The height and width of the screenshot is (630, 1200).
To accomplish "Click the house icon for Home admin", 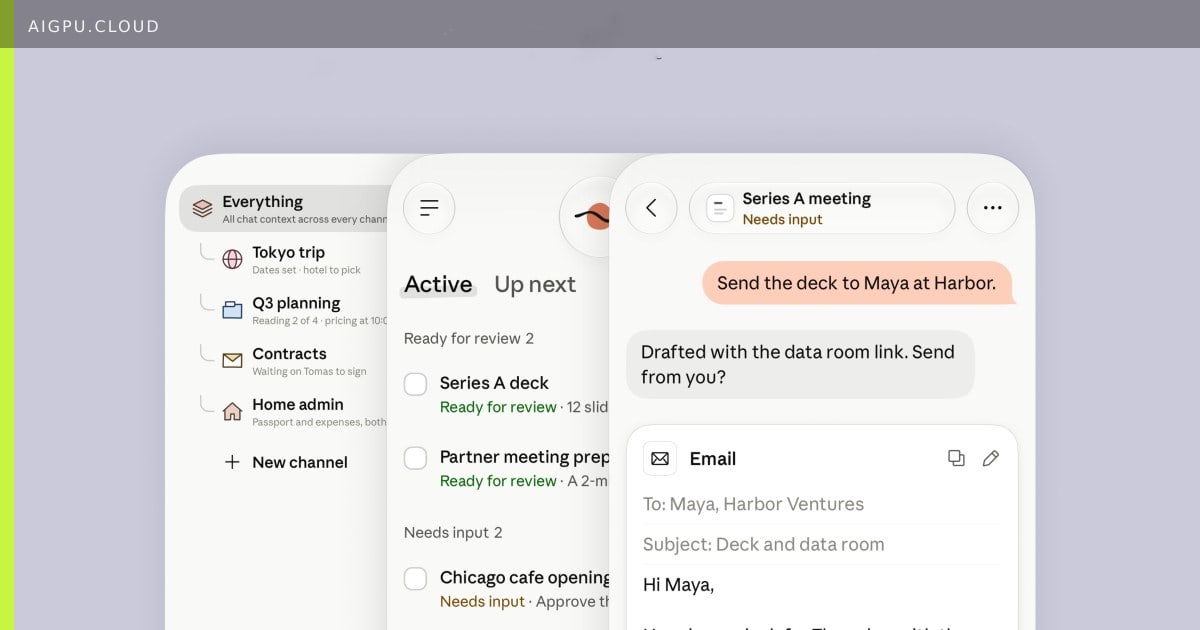I will (x=232, y=411).
